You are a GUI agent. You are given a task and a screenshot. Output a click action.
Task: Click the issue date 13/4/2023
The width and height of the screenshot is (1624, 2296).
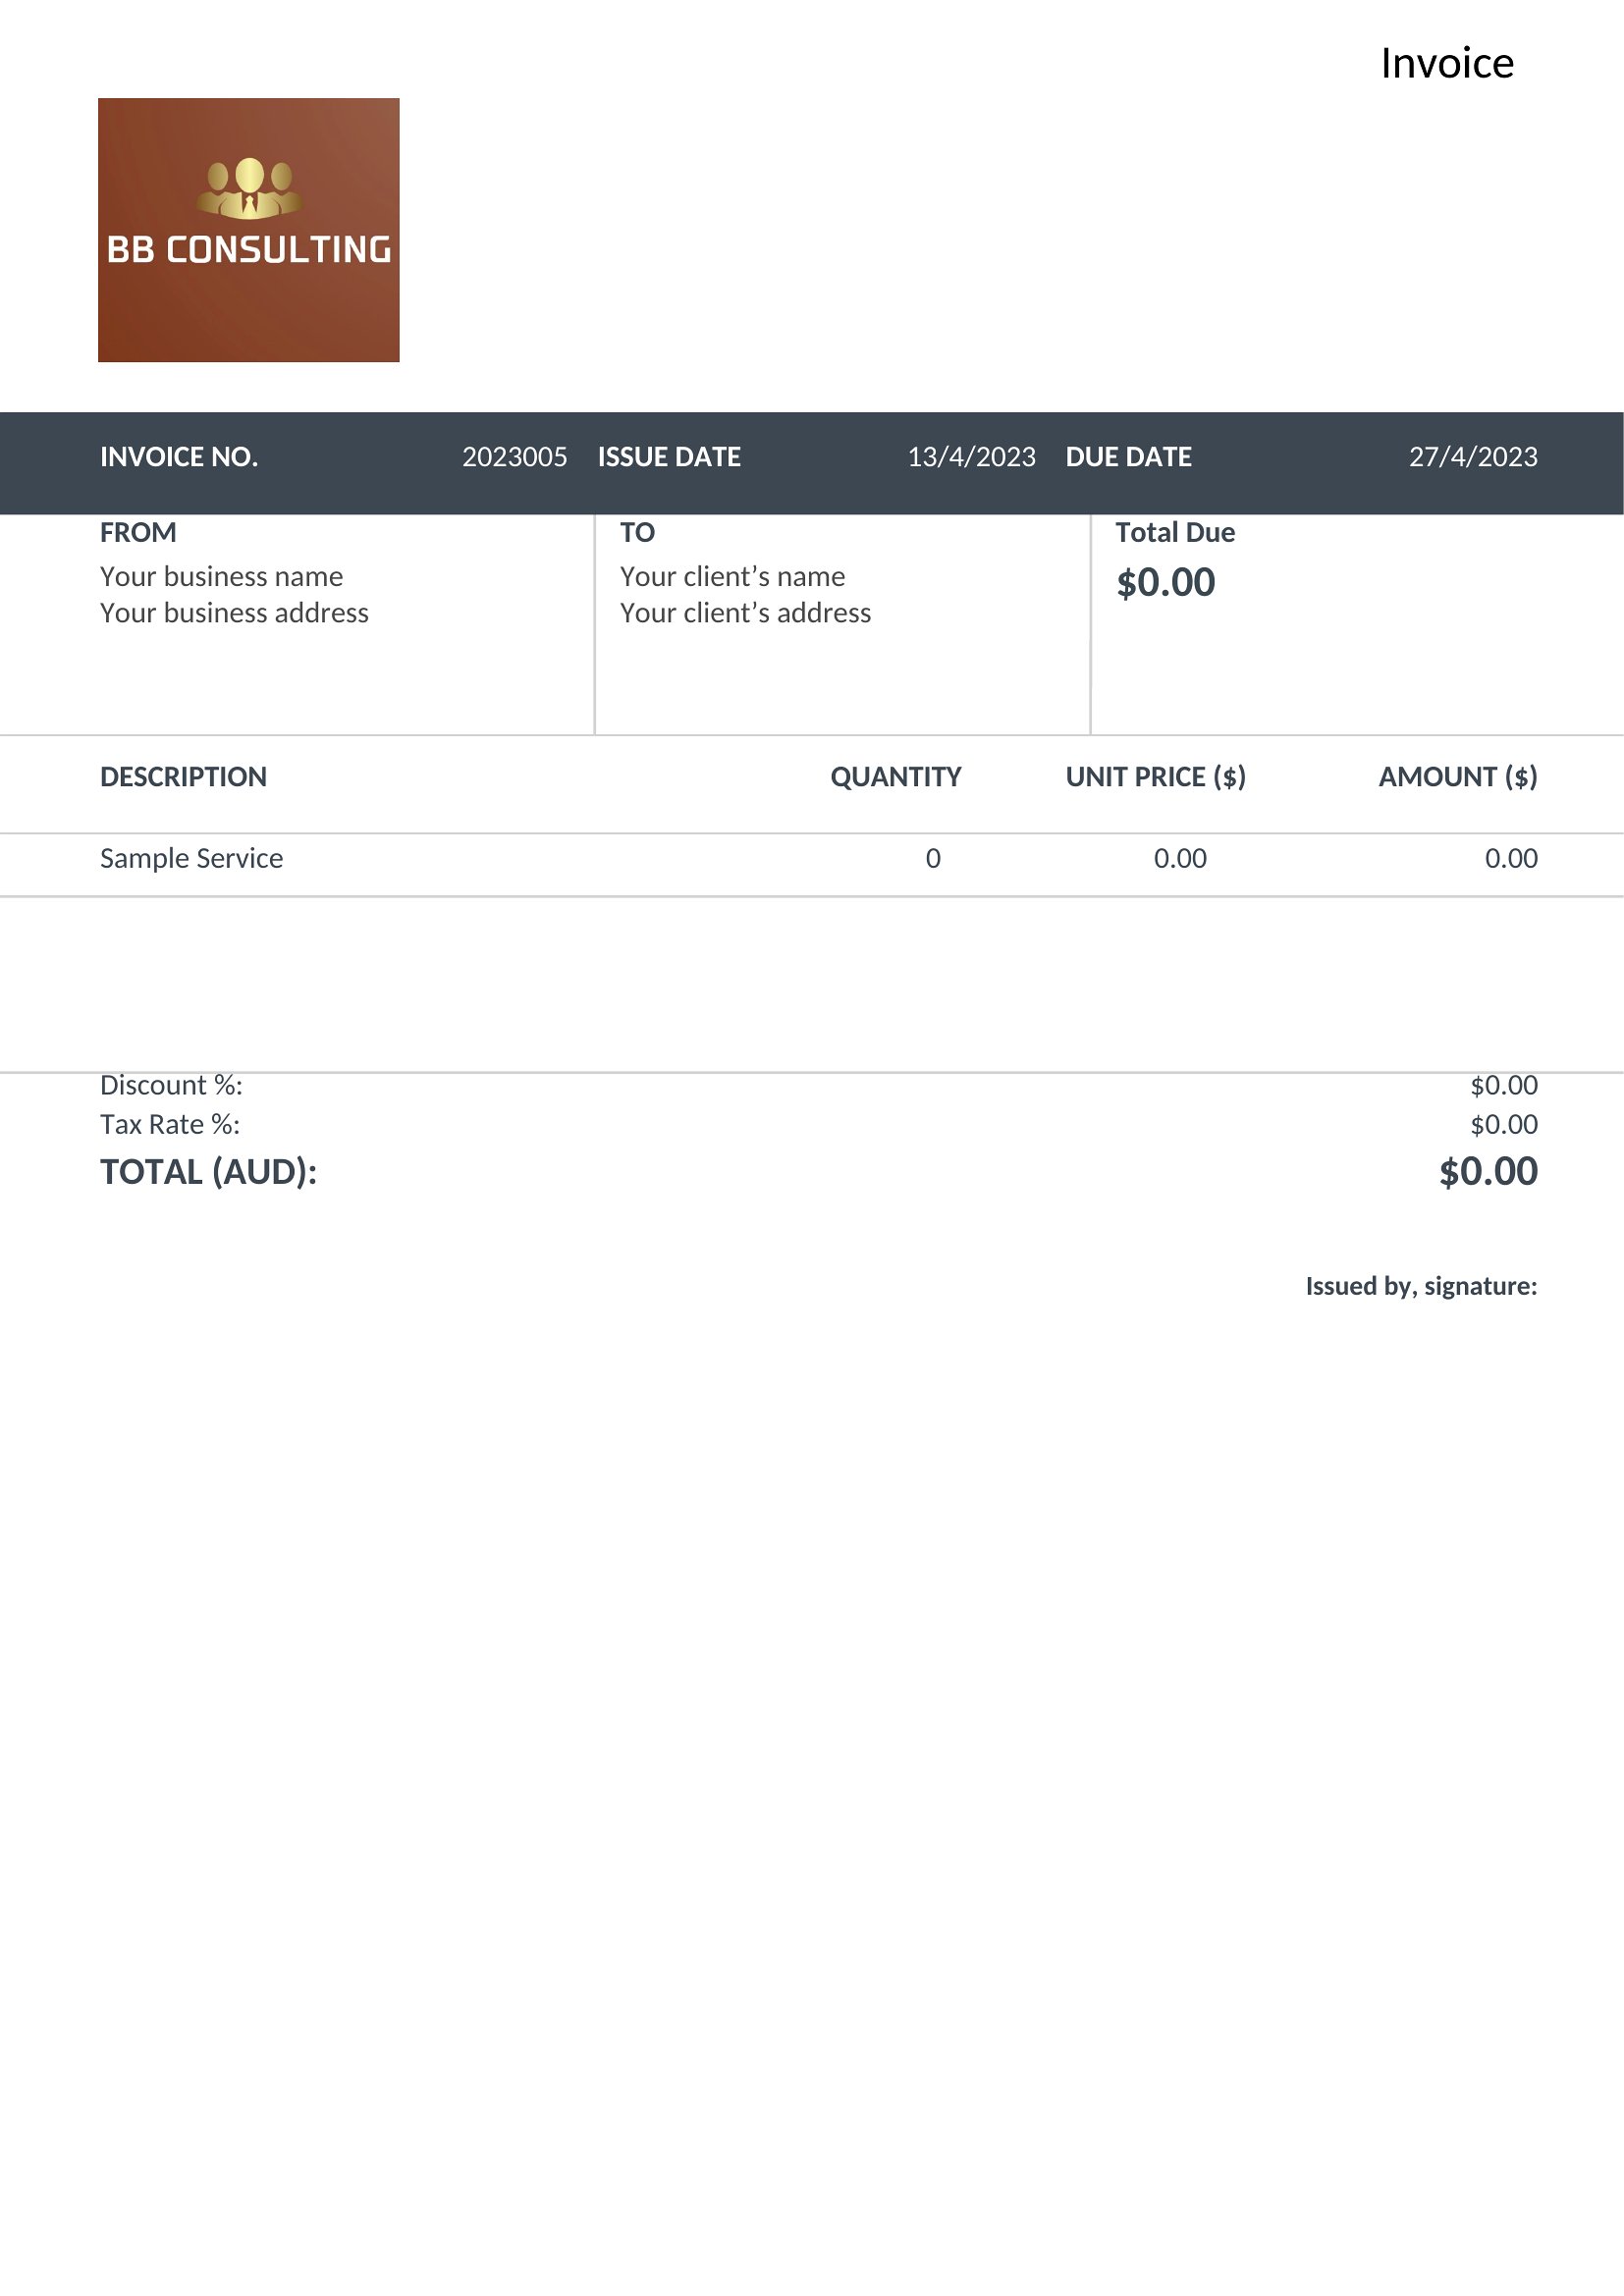(971, 457)
